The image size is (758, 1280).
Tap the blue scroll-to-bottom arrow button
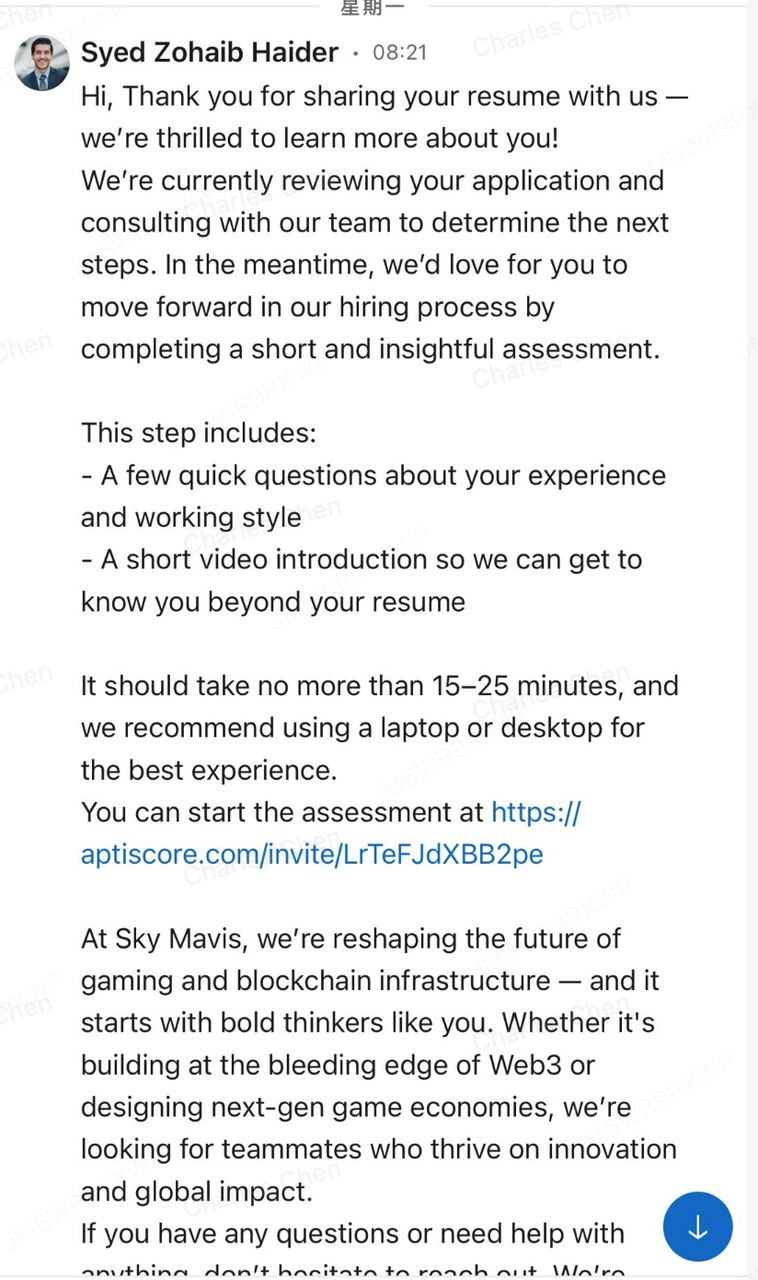[x=697, y=1226]
